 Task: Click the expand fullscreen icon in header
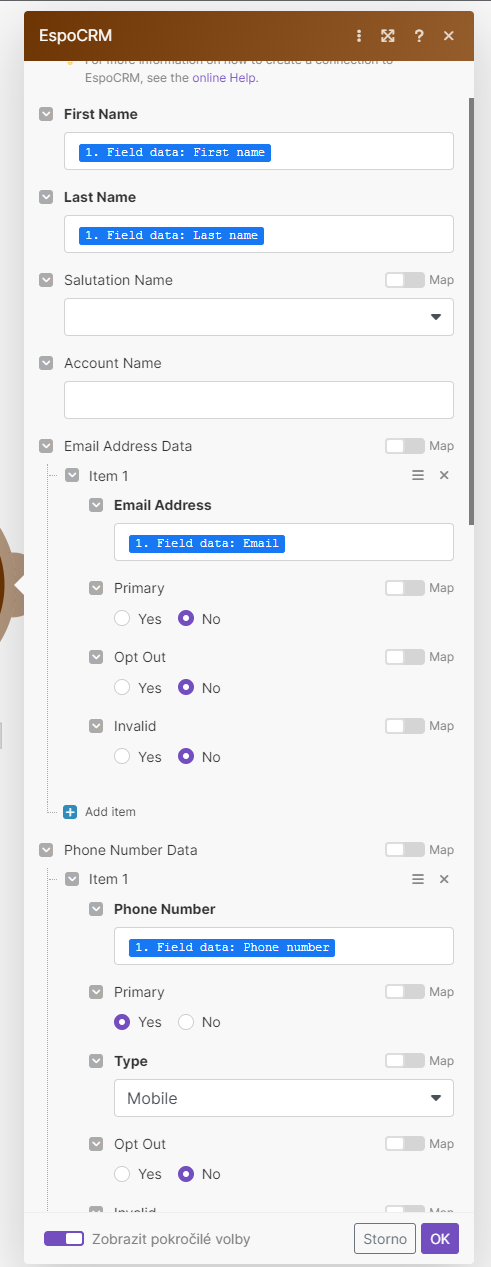click(388, 36)
